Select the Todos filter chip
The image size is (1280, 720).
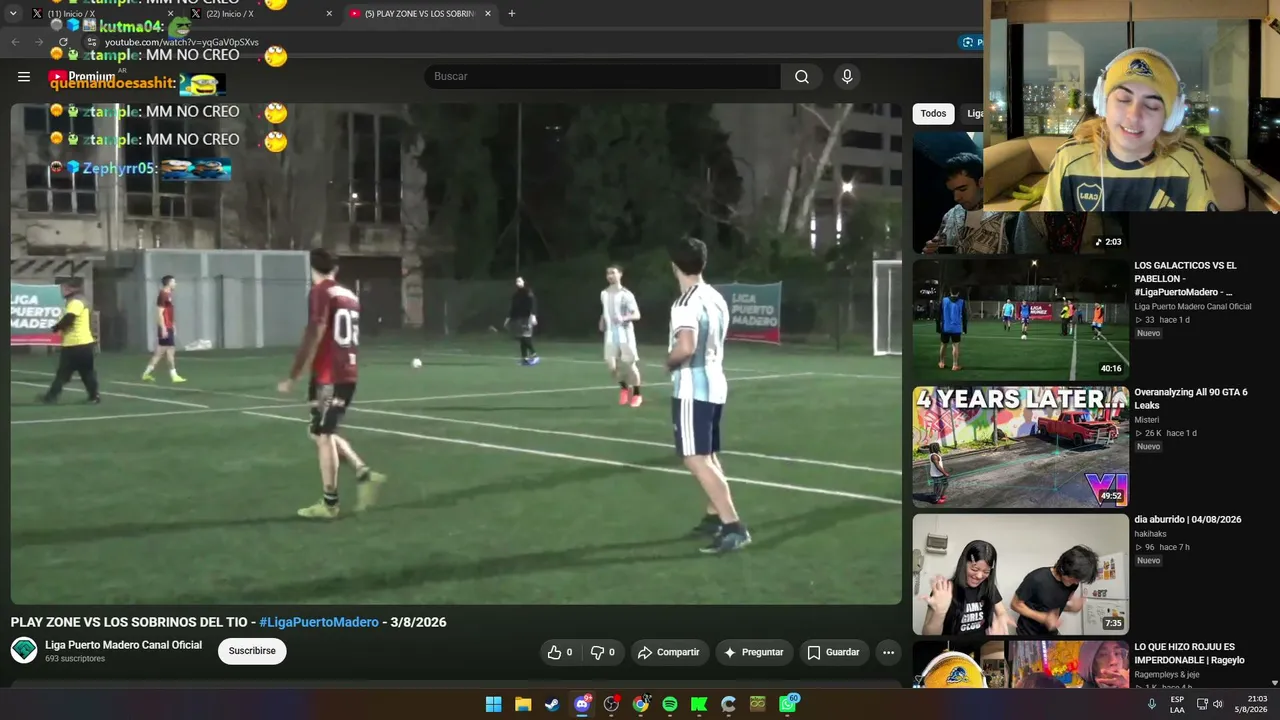(933, 113)
